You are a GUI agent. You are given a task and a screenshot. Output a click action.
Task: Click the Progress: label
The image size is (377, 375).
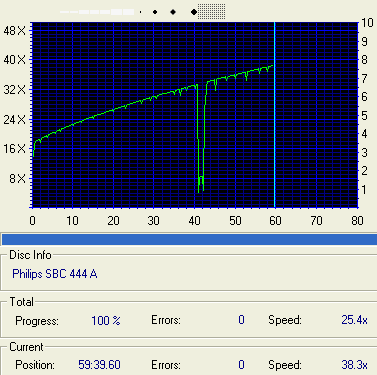tap(37, 321)
